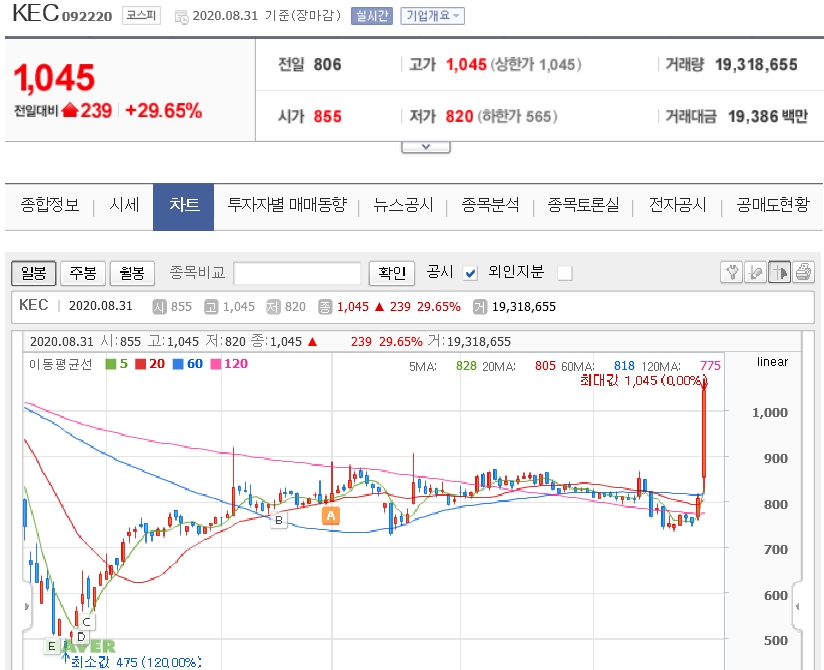Viewport: 824px width, 670px height.
Task: Print the chart with printer icon
Action: coord(803,272)
